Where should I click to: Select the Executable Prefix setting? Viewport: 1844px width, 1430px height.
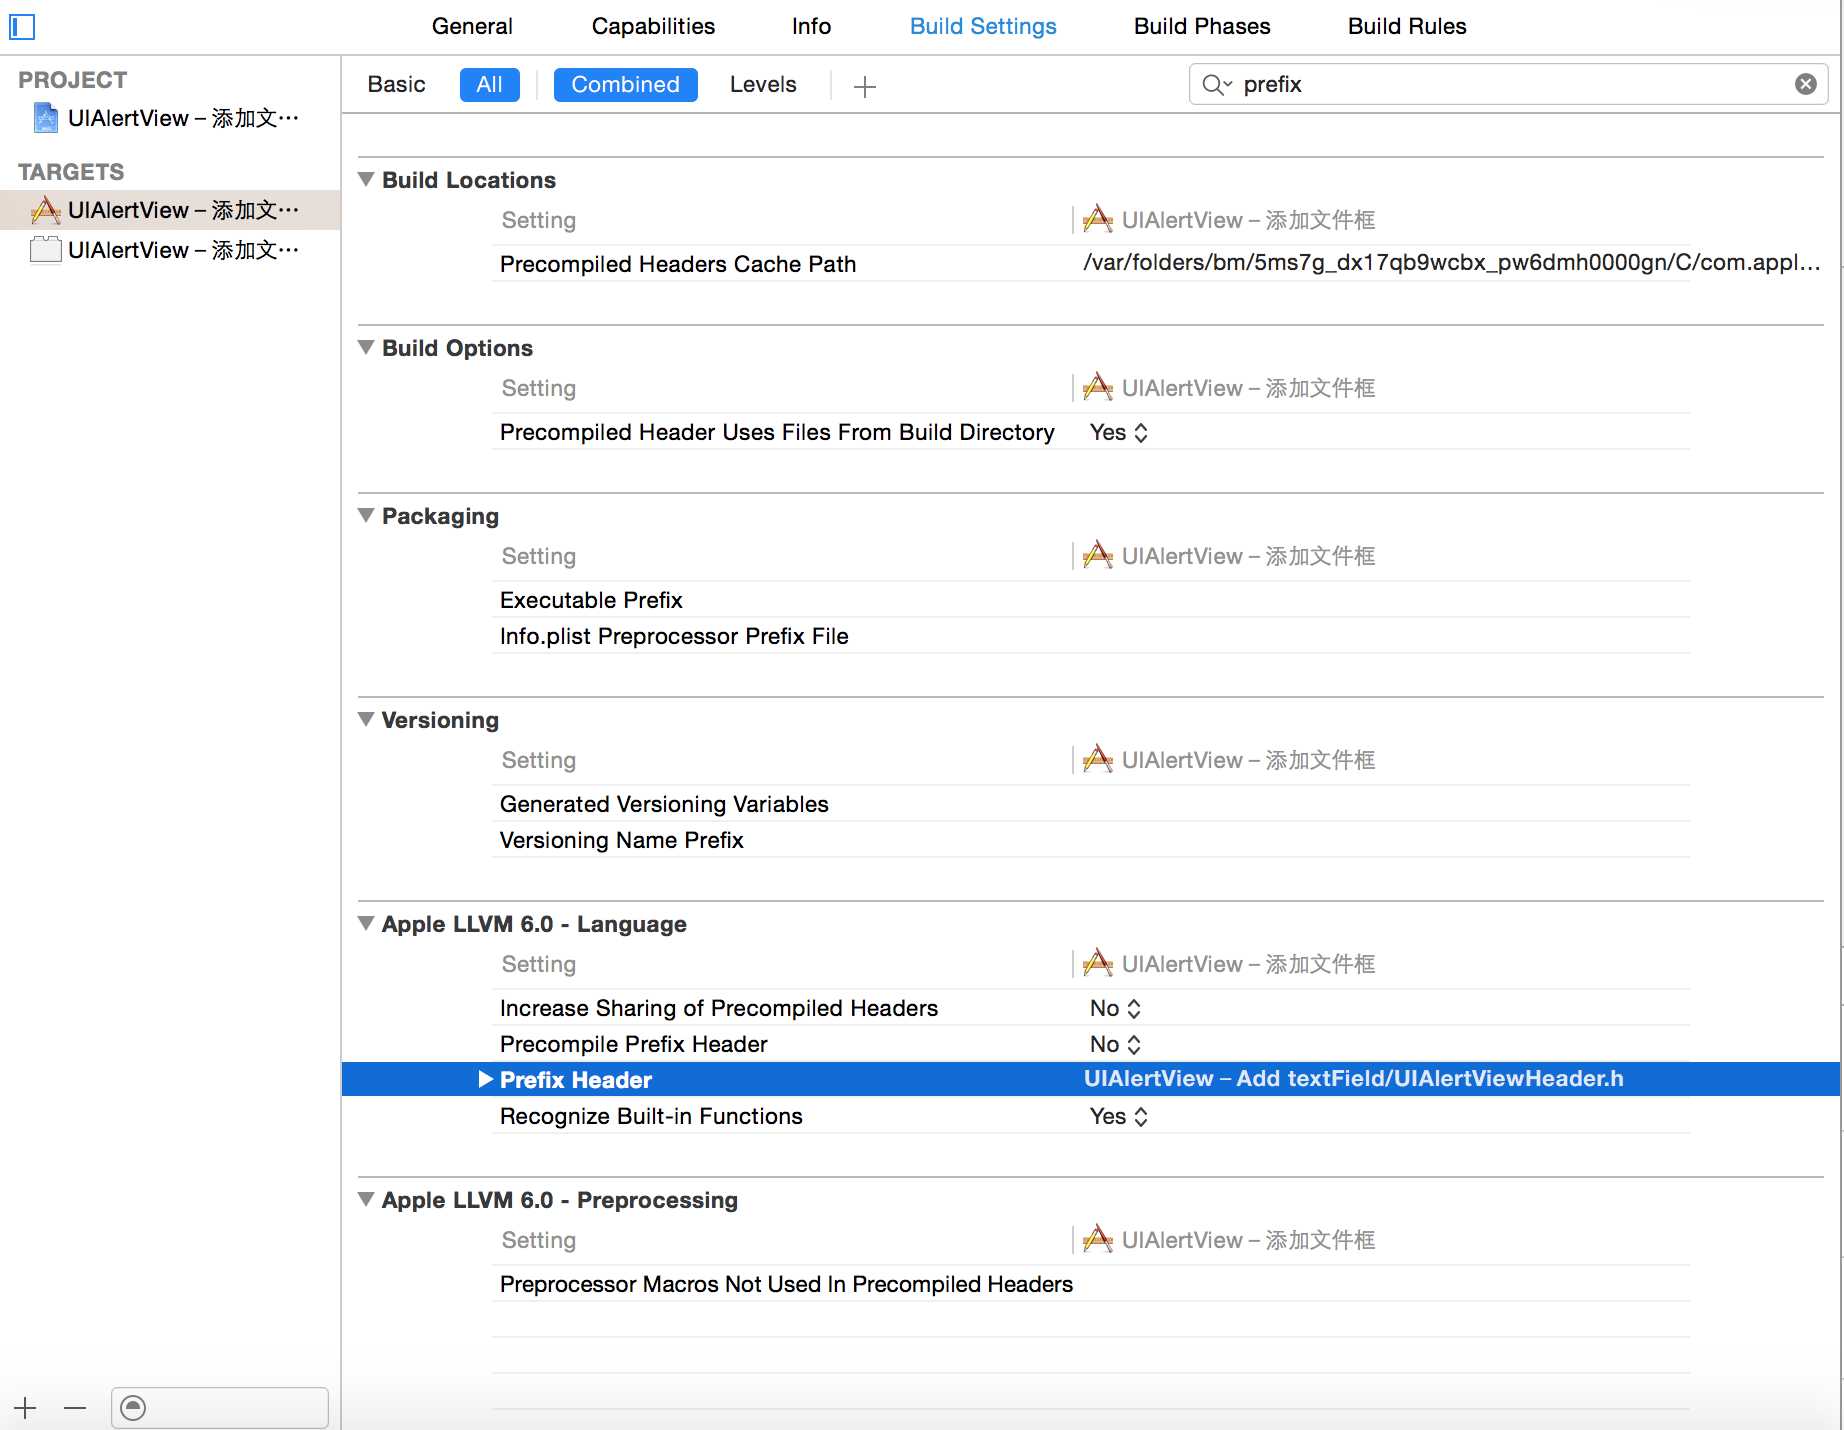pos(591,600)
